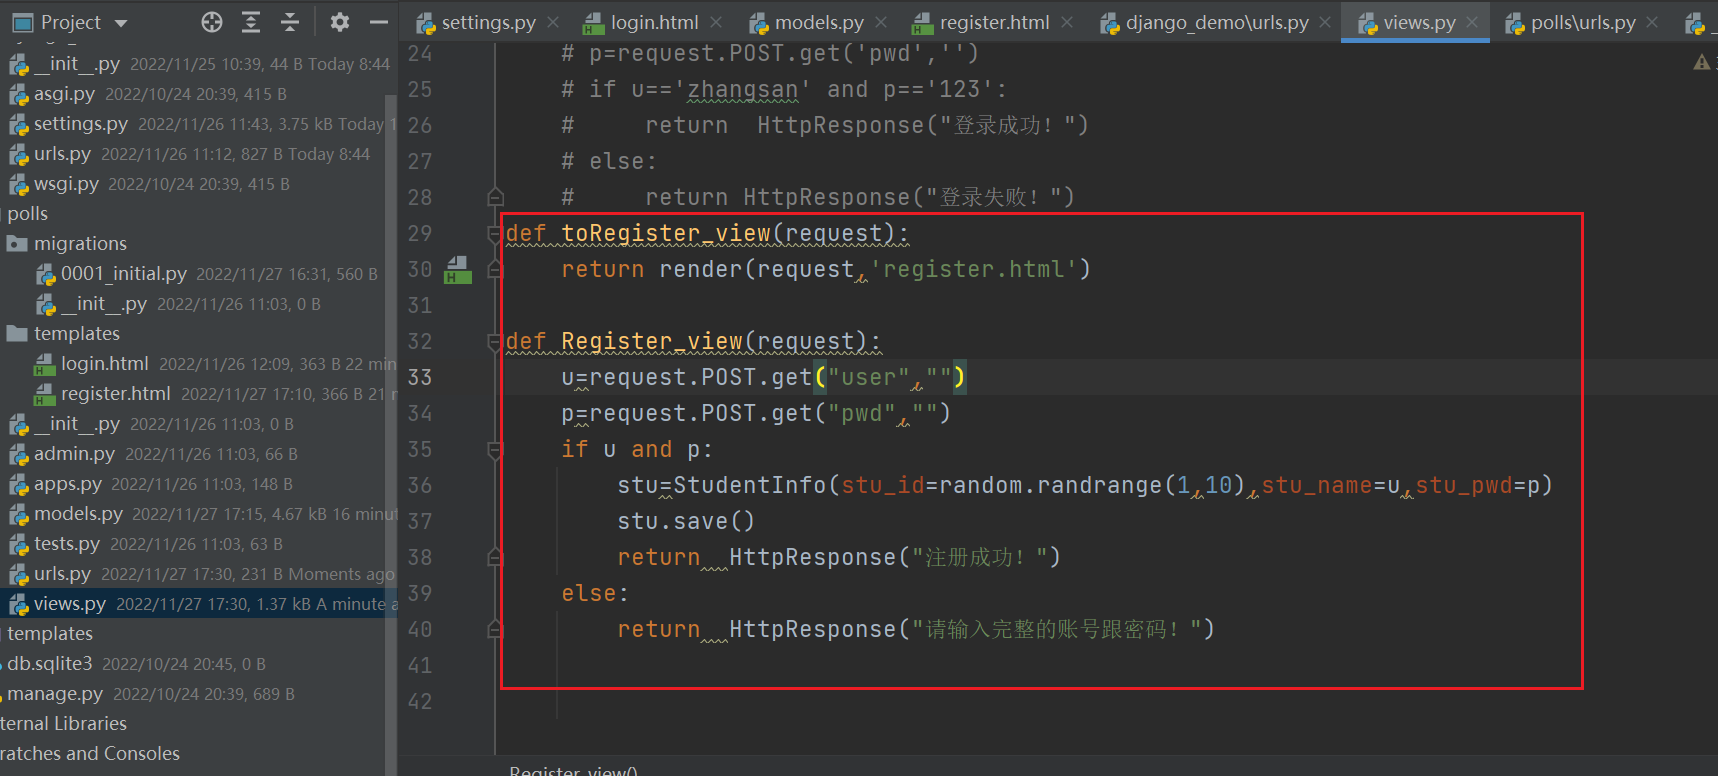This screenshot has height=776, width=1718.
Task: Close the register.html editor tab
Action: pos(1067,22)
